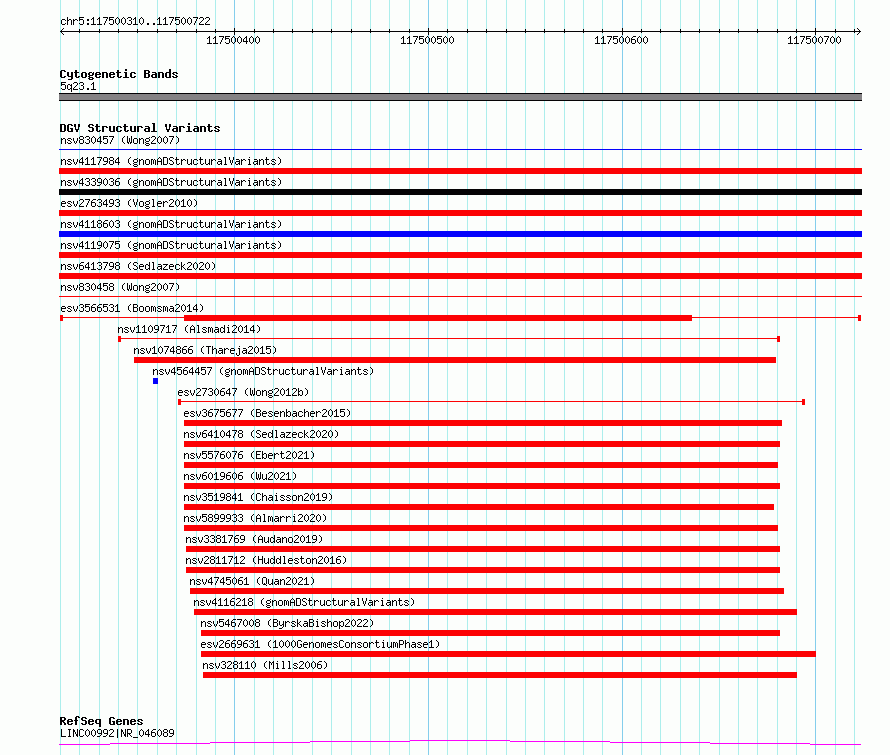Click nsv1109717 (Alsmadi2014) label

coord(189,329)
